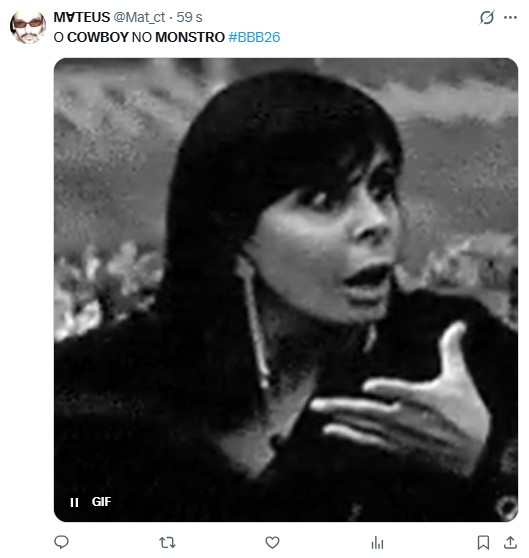Repost this tweet with the retweet icon
The image size is (529, 558).
point(167,542)
